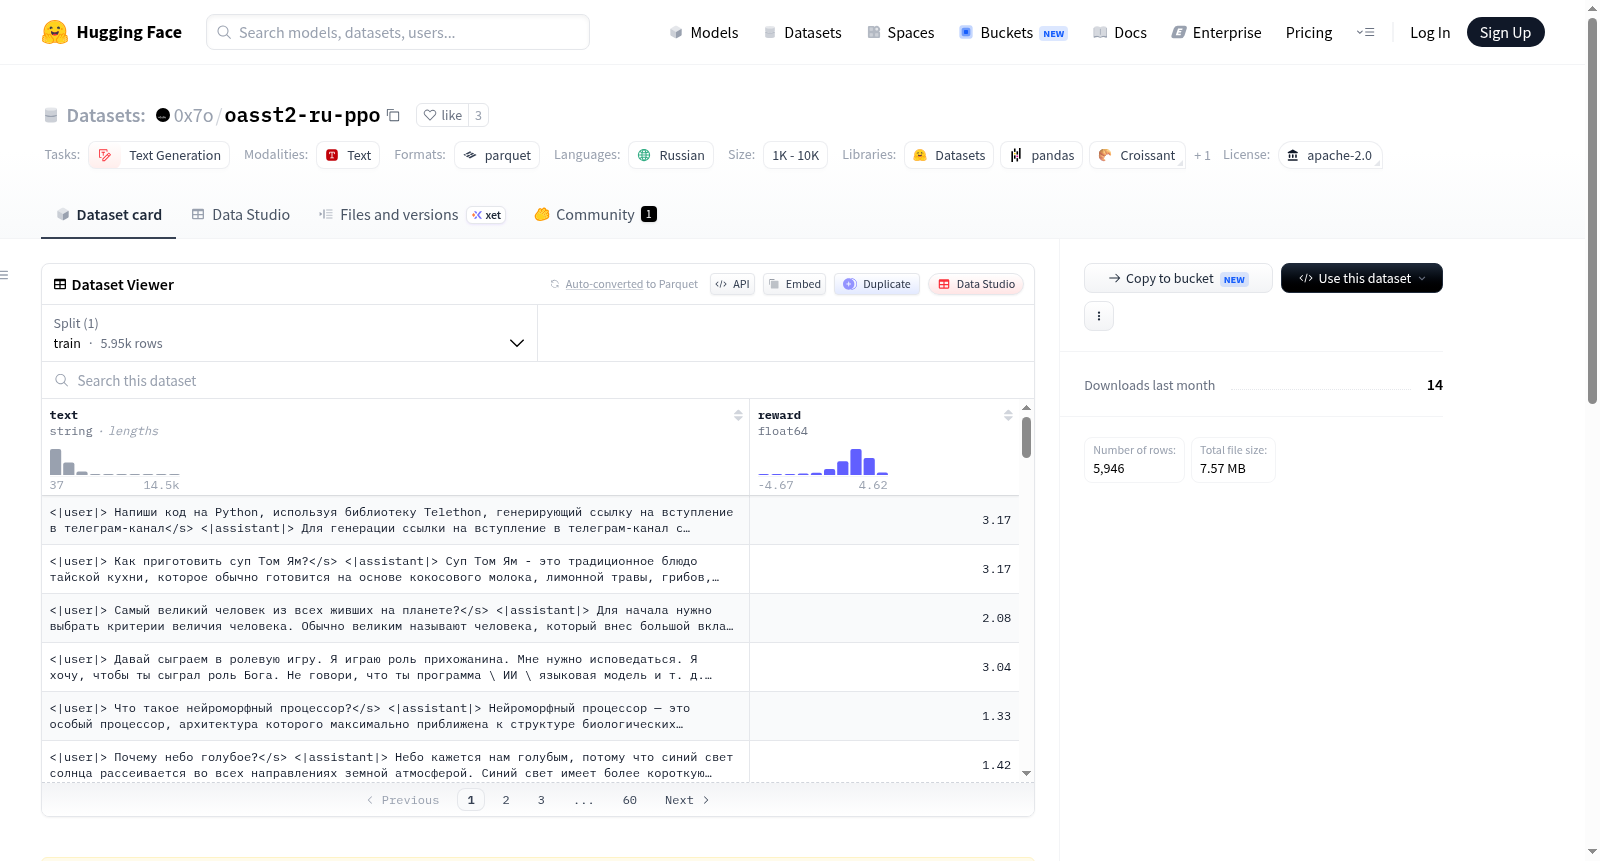Expand the Split train dropdown

point(289,333)
